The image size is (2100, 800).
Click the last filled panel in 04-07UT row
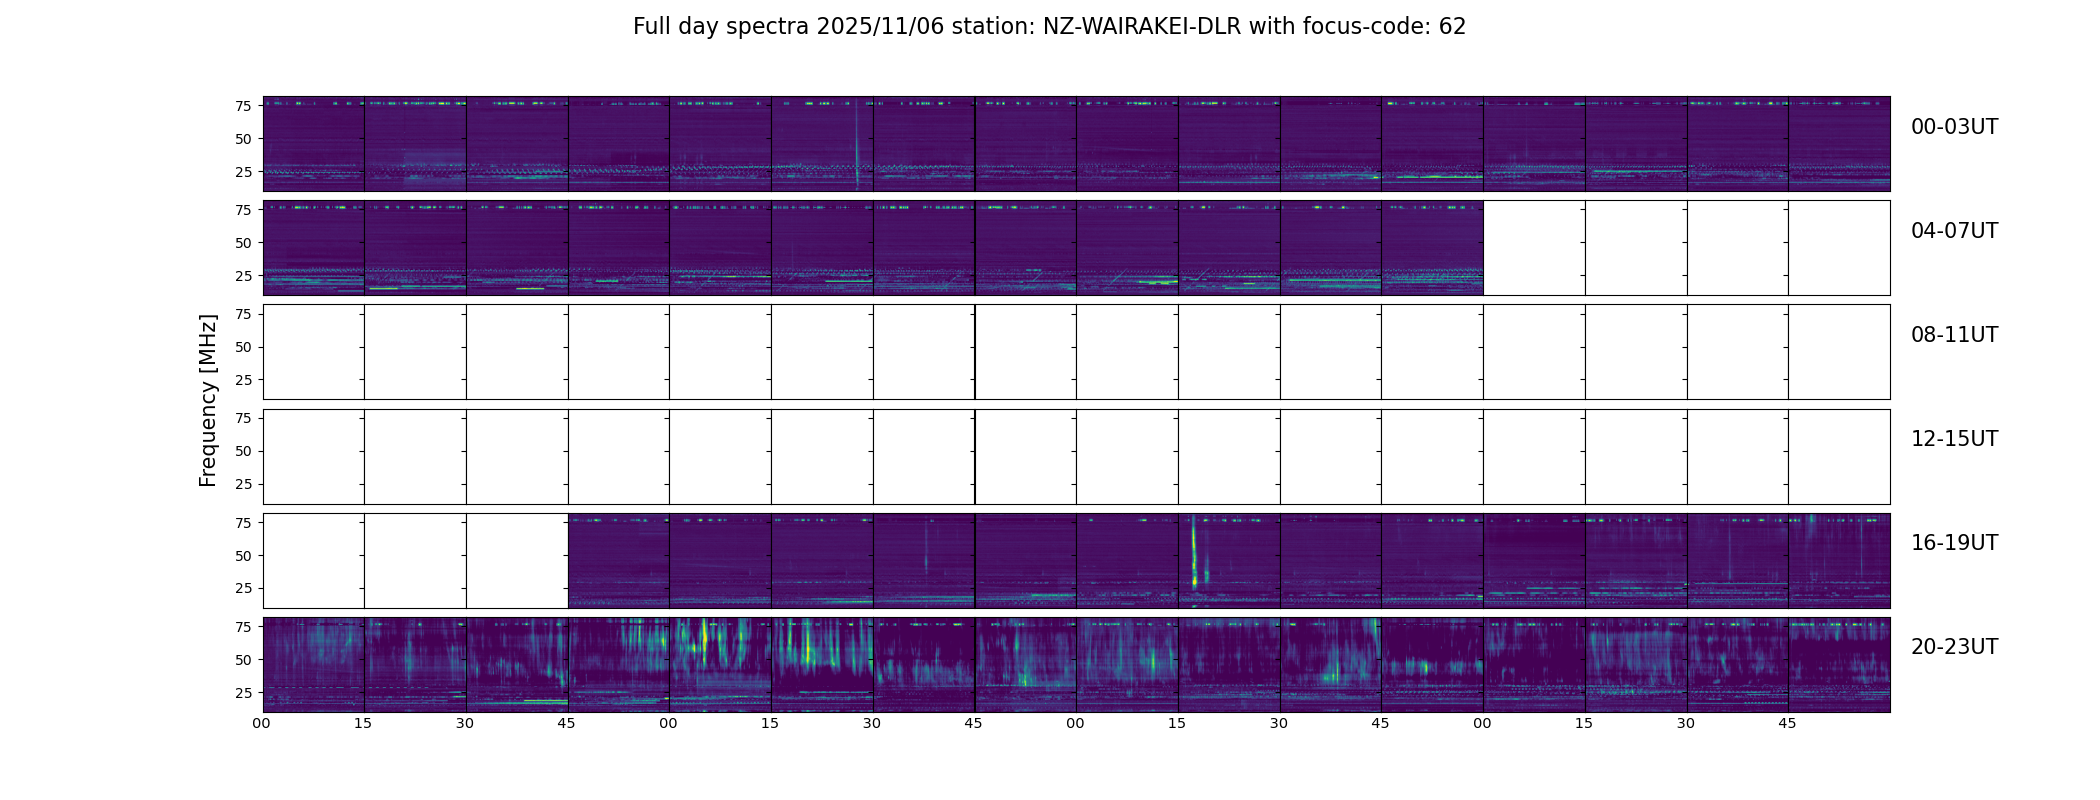1432,248
